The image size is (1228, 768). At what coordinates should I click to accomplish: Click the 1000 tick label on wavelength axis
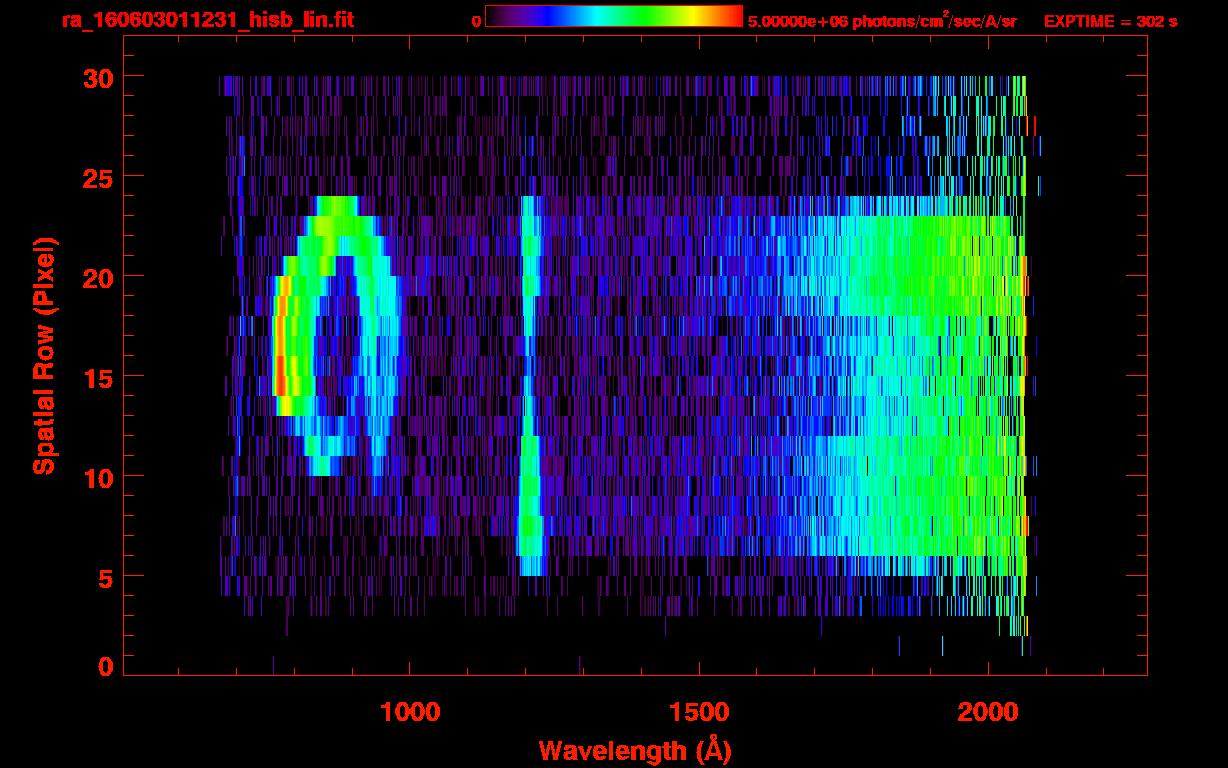click(410, 711)
